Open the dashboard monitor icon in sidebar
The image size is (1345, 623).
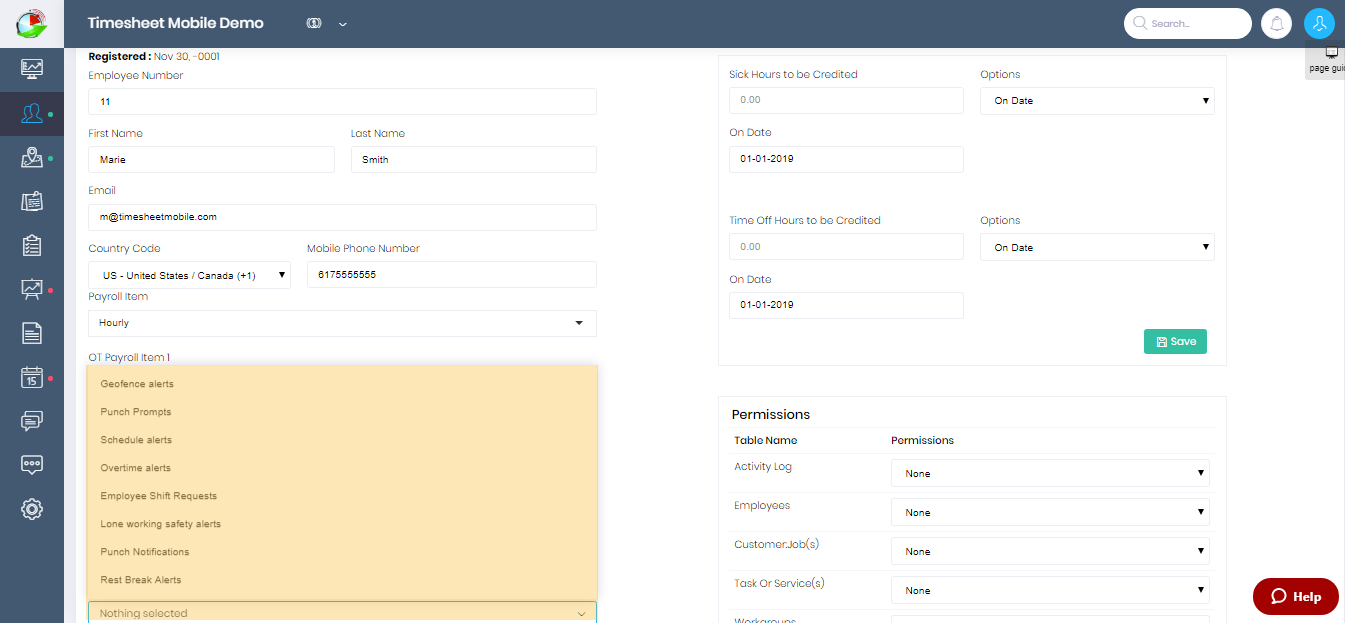(x=32, y=69)
